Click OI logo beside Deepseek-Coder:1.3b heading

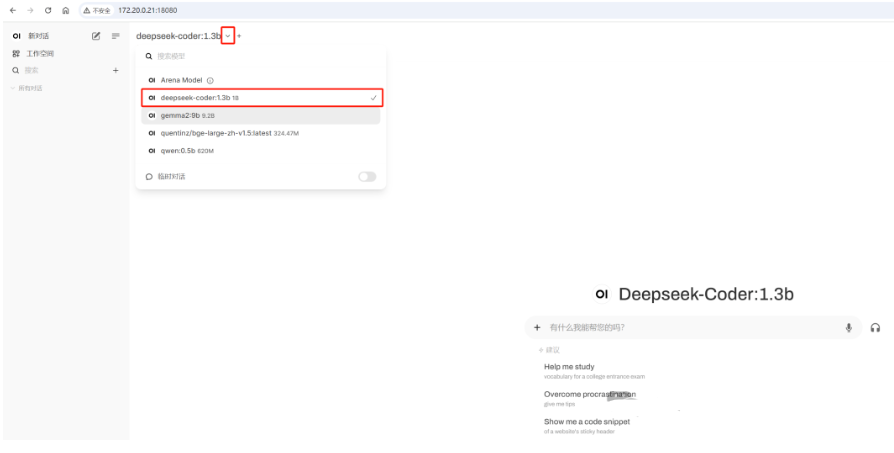coord(602,294)
